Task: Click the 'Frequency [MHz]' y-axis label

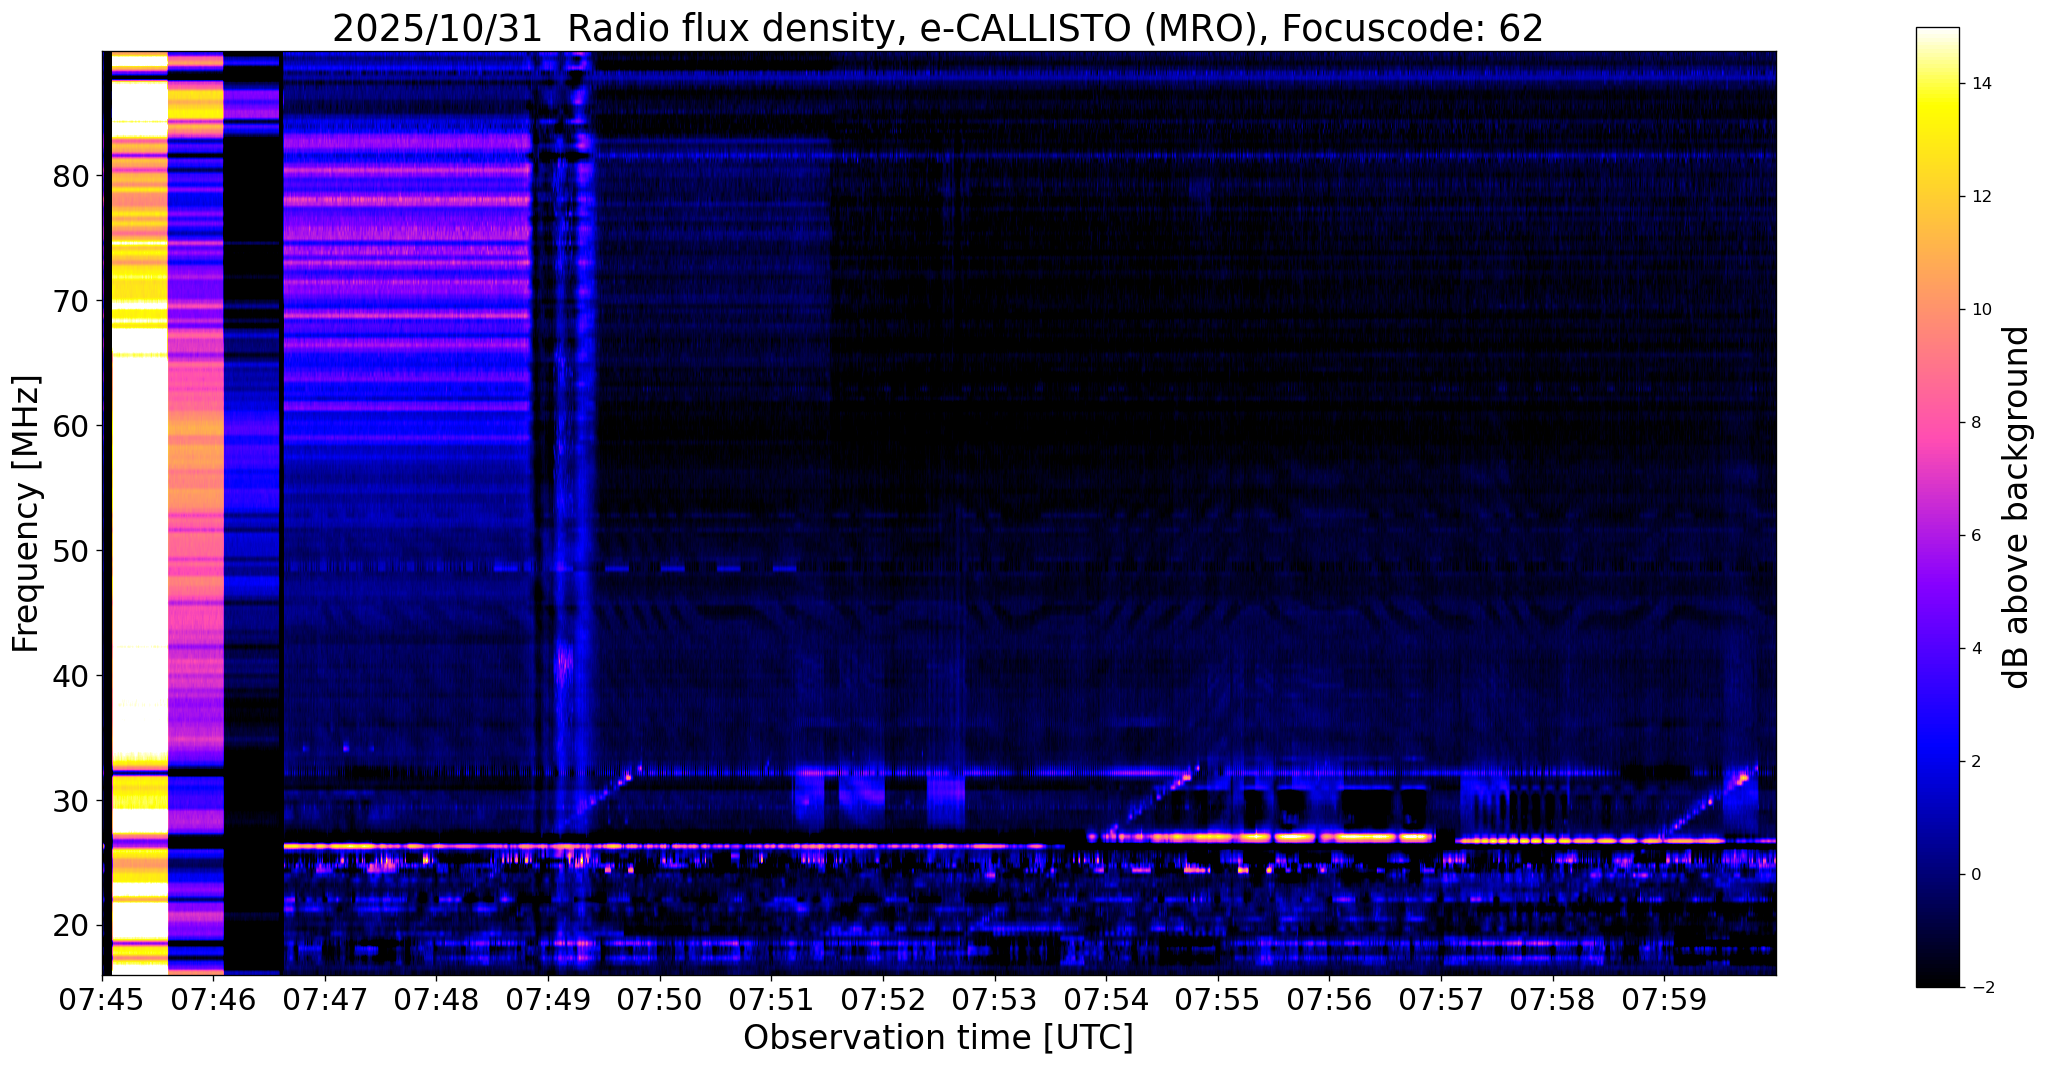Action: point(27,514)
